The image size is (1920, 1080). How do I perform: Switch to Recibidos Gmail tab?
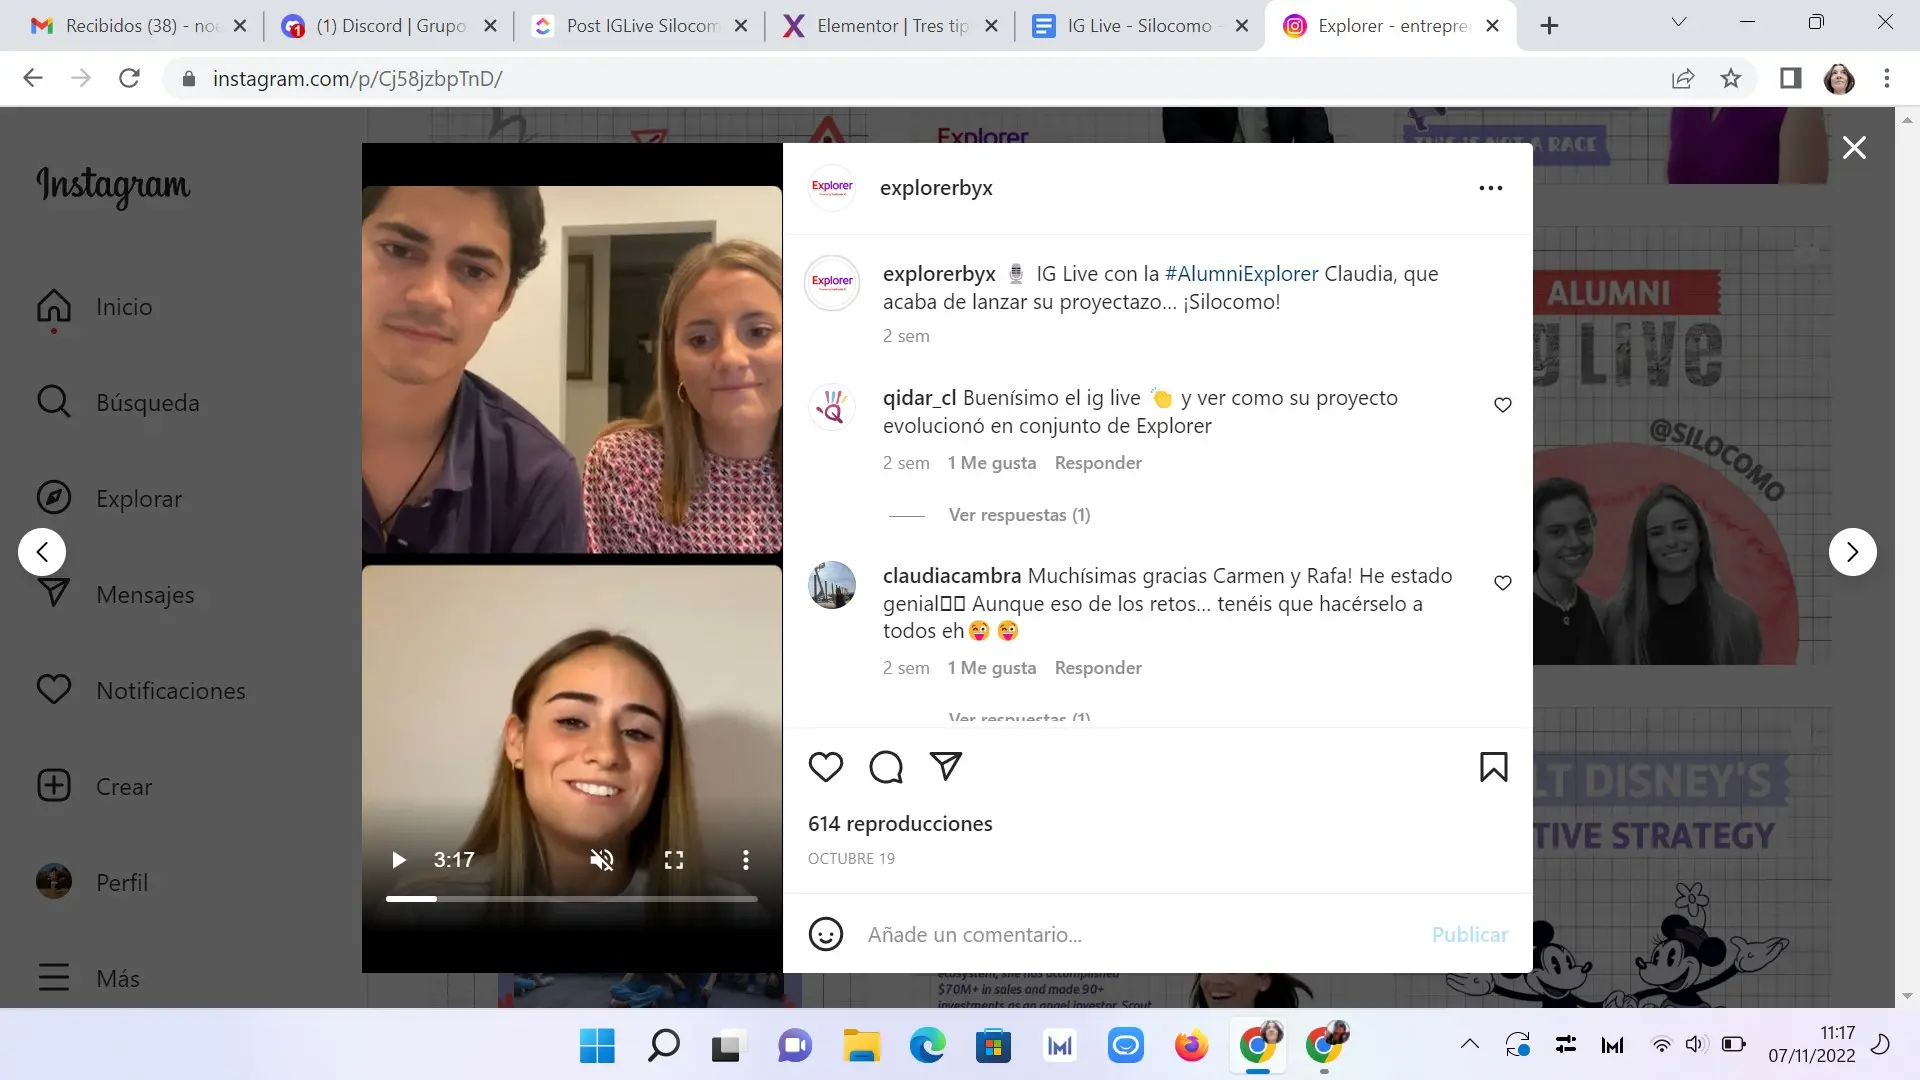(x=139, y=26)
